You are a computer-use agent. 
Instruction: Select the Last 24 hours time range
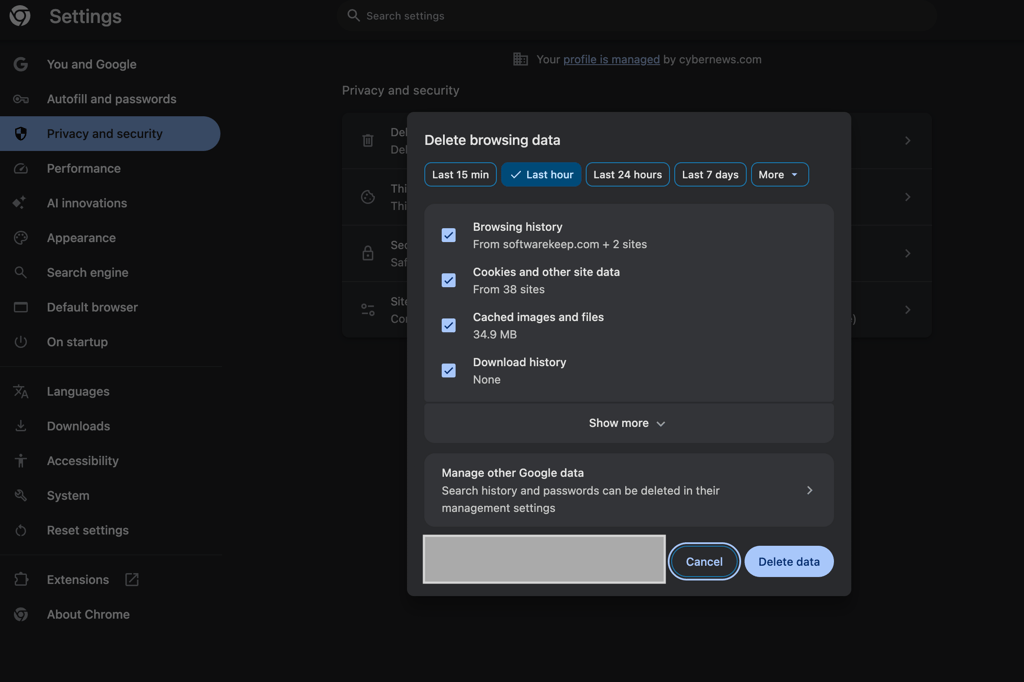coord(628,174)
